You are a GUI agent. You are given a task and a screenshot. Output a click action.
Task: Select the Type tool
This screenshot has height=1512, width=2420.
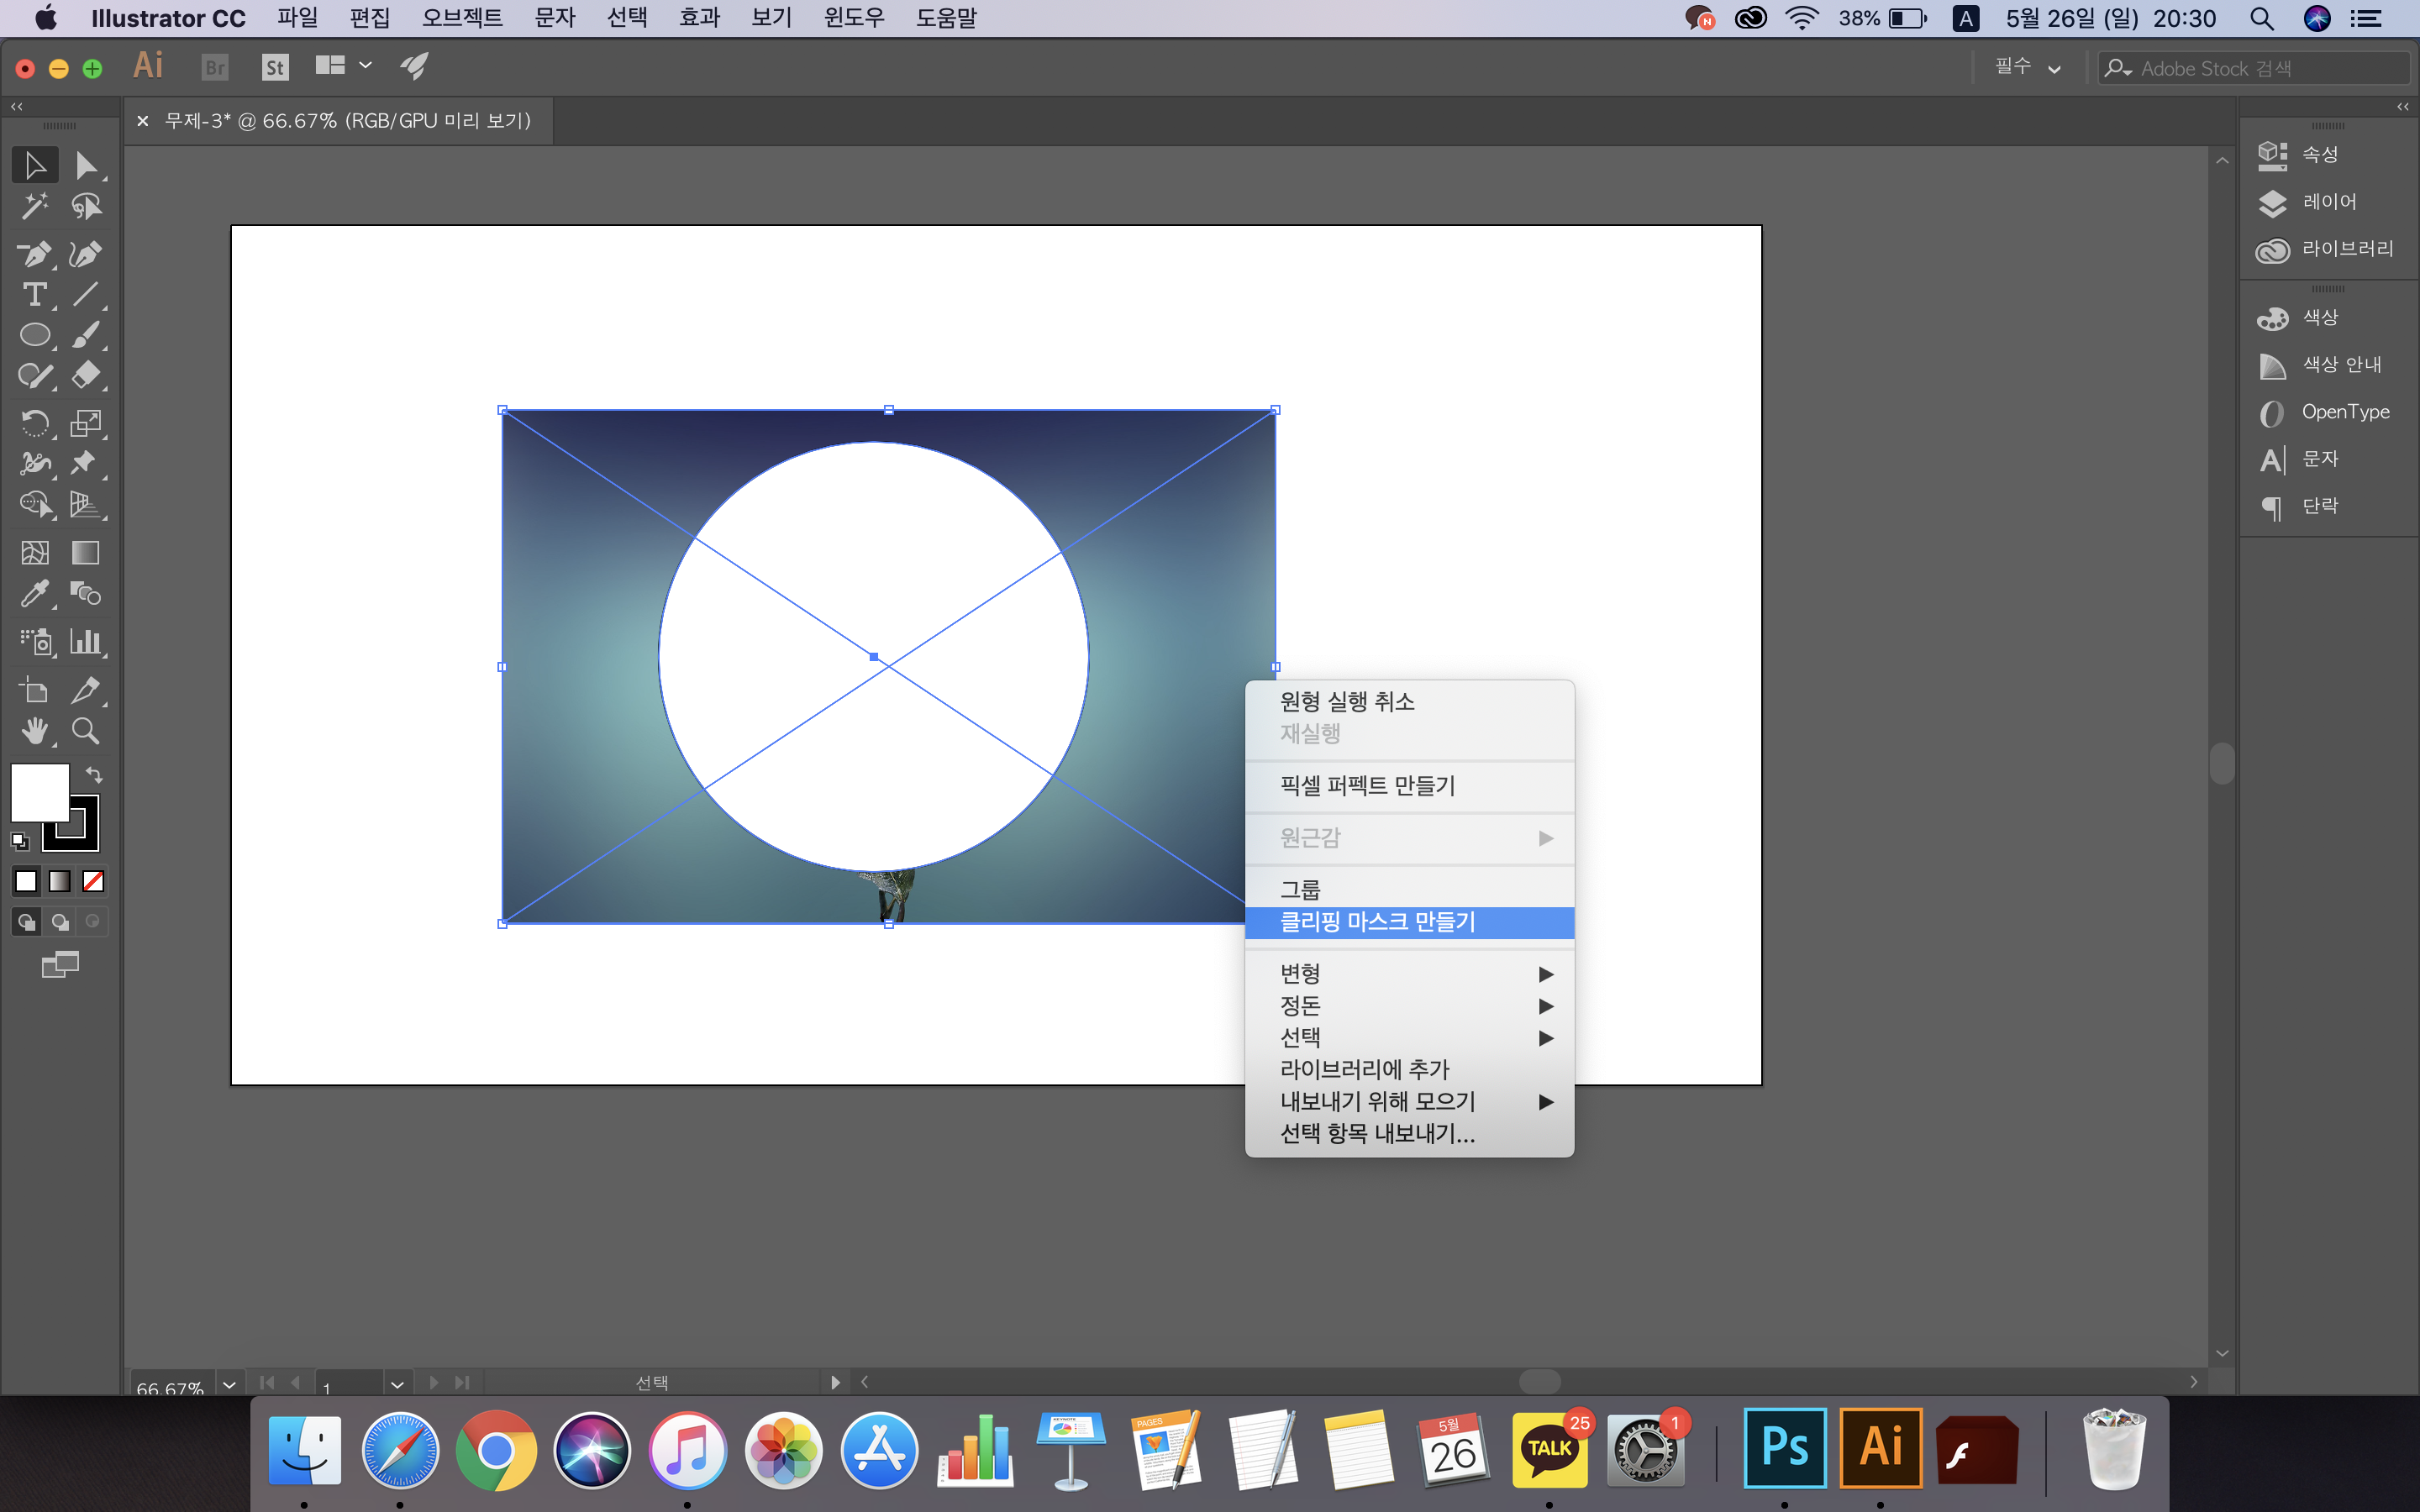click(x=34, y=295)
